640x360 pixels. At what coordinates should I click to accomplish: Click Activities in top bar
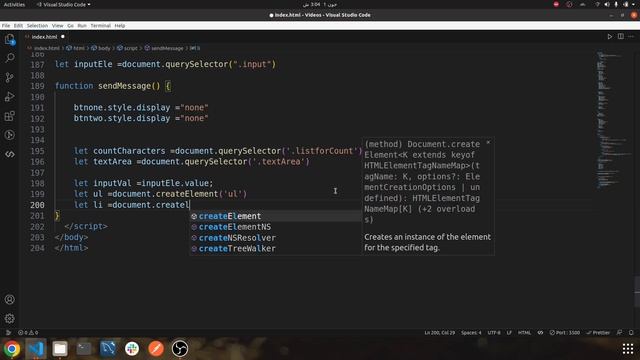click(x=14, y=4)
